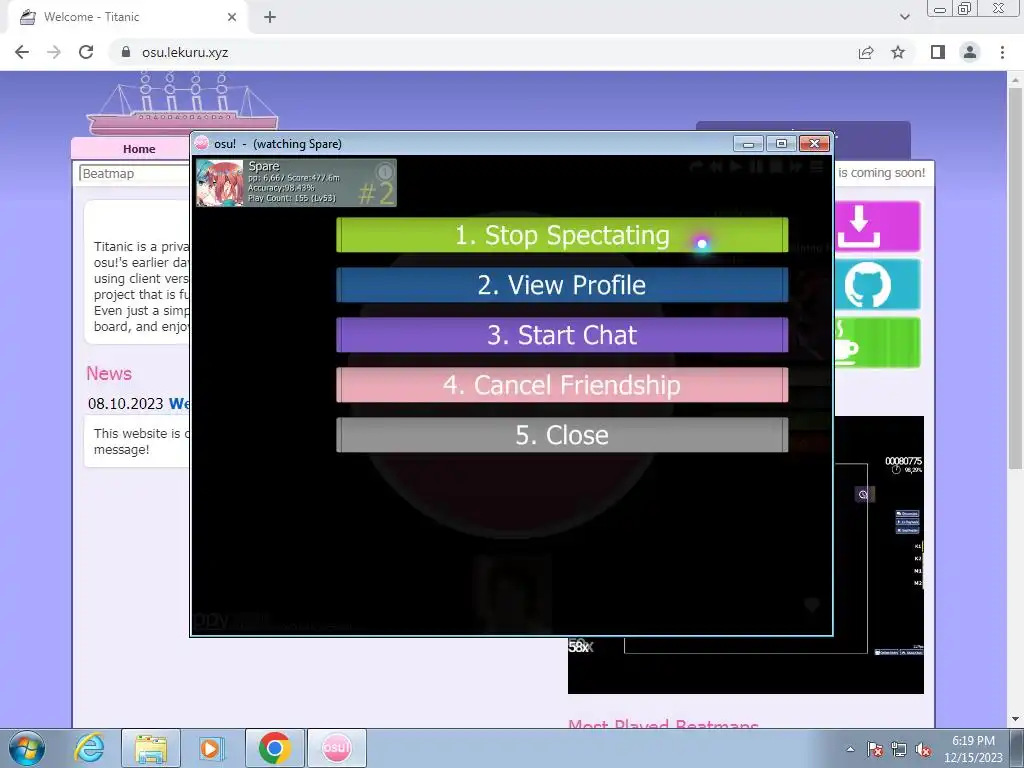
Task: Go back in Chrome
Action: pyautogui.click(x=22, y=52)
